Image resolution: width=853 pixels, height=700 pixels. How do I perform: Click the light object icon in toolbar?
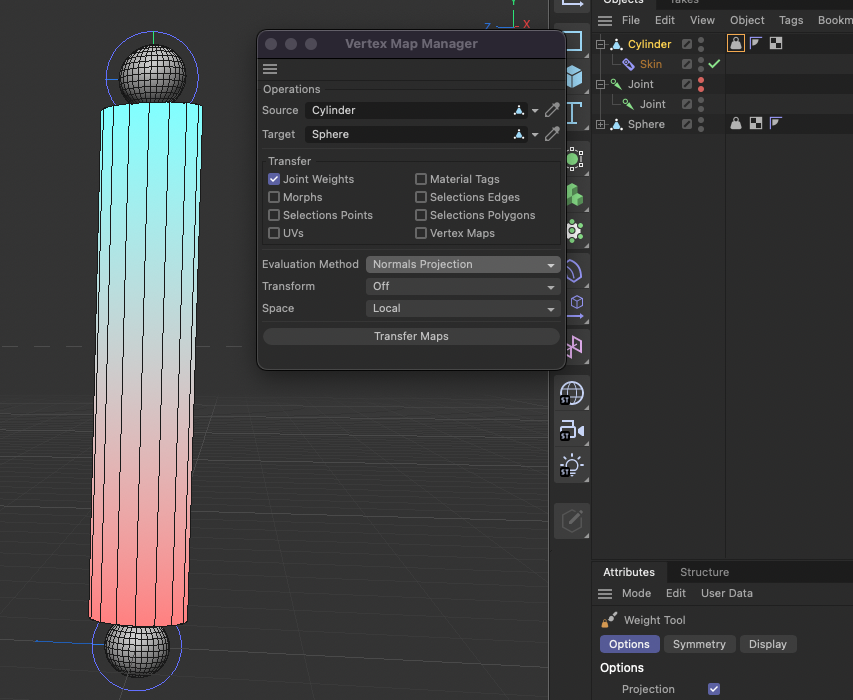coord(573,466)
